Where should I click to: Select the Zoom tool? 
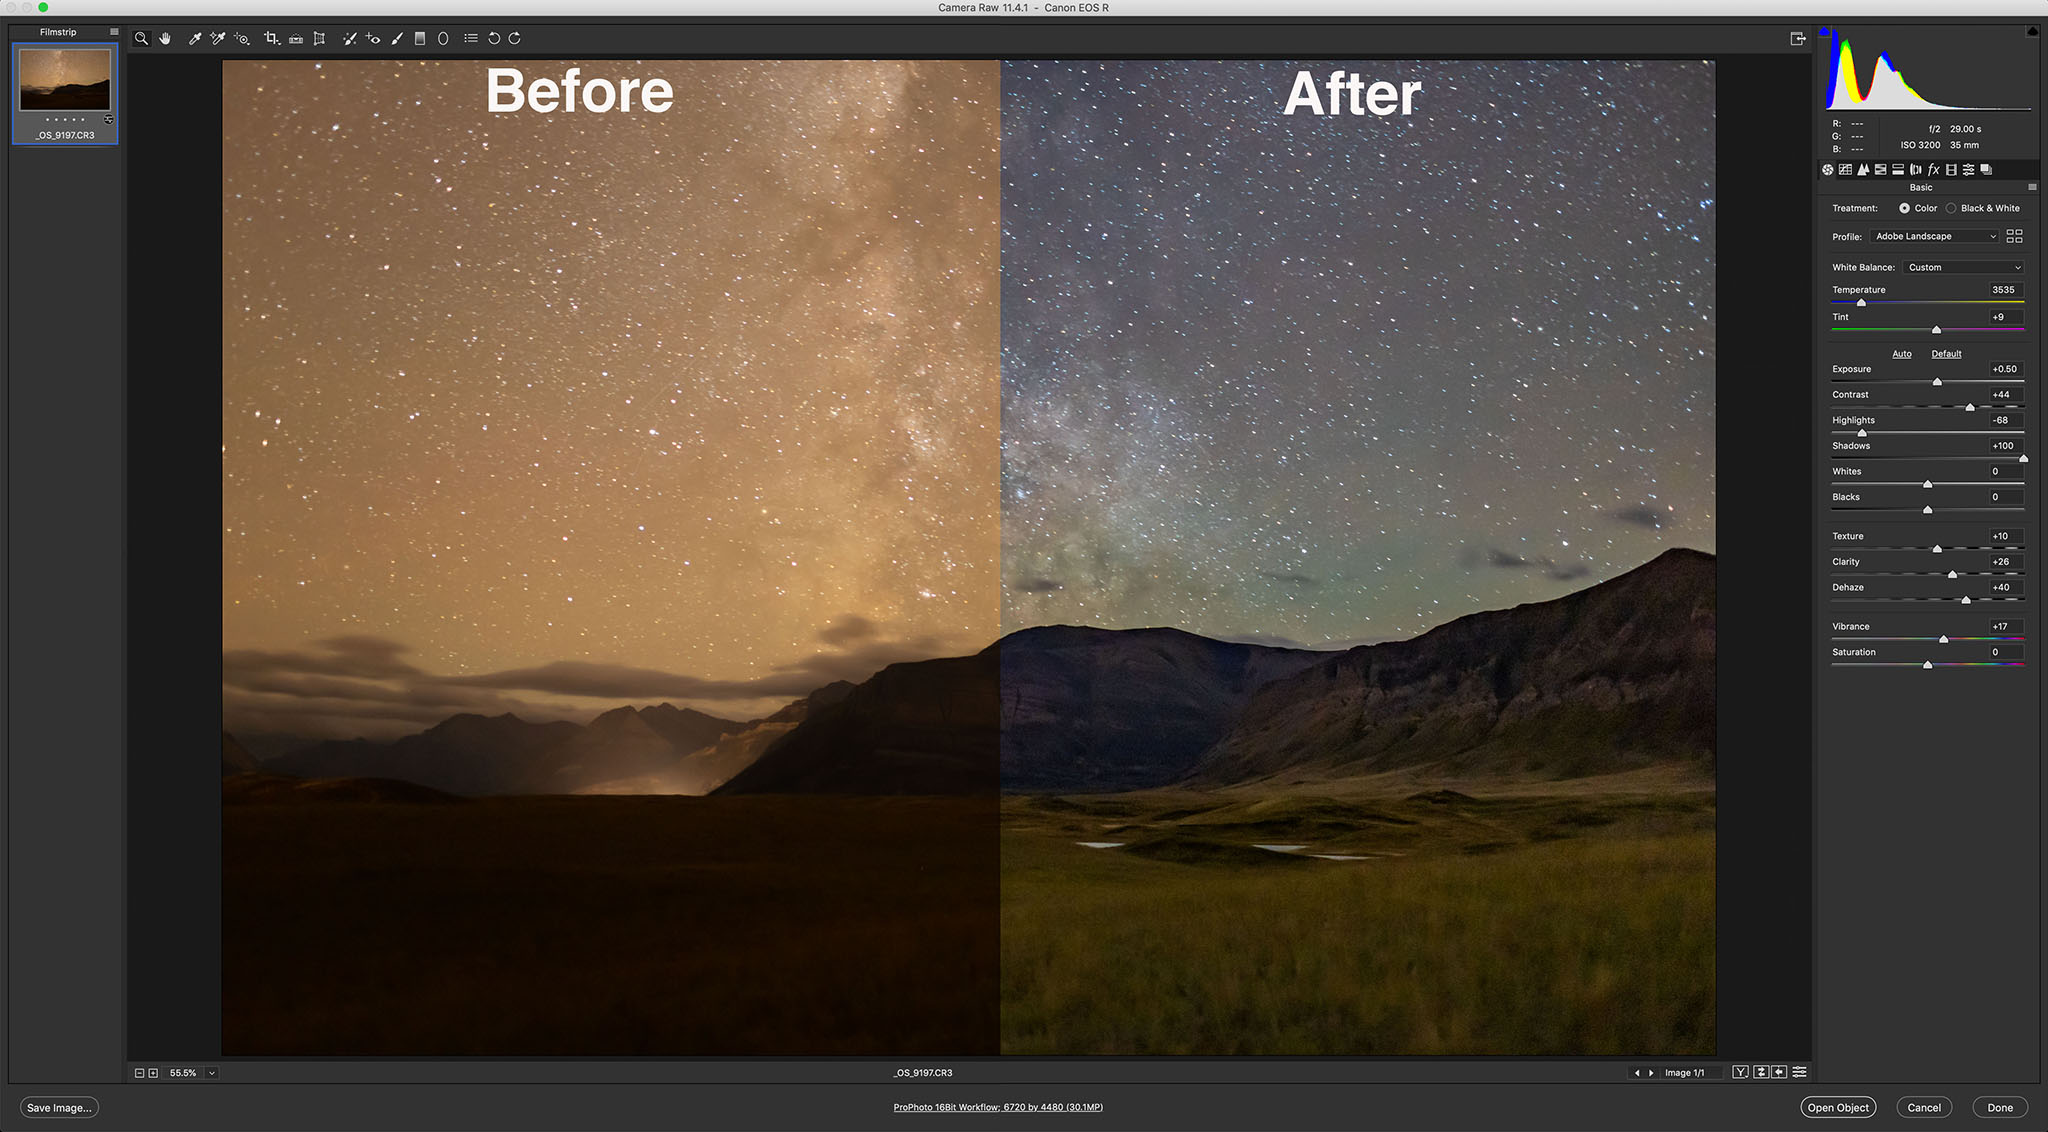coord(141,38)
